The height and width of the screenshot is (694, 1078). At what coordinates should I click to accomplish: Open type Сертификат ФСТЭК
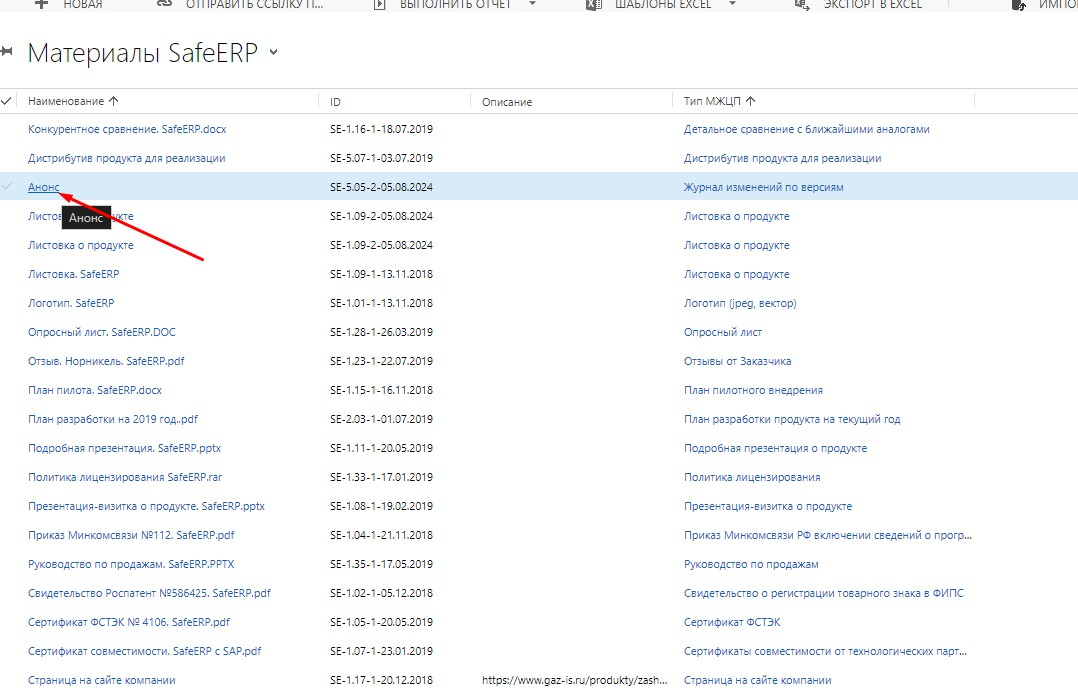[x=732, y=622]
